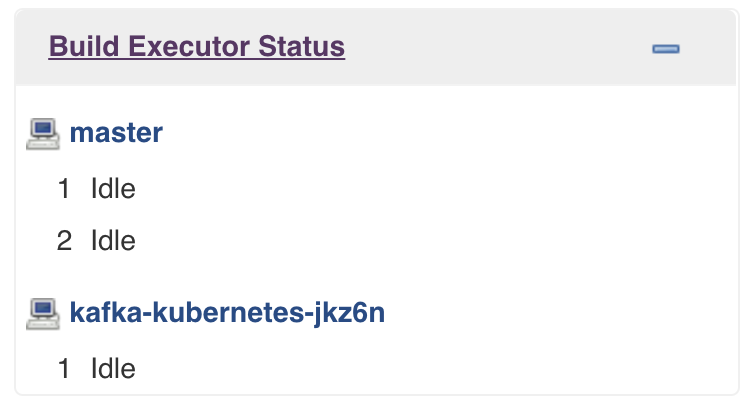This screenshot has width=750, height=418.
Task: Click Idle status of master executor 2
Action: coord(112,241)
